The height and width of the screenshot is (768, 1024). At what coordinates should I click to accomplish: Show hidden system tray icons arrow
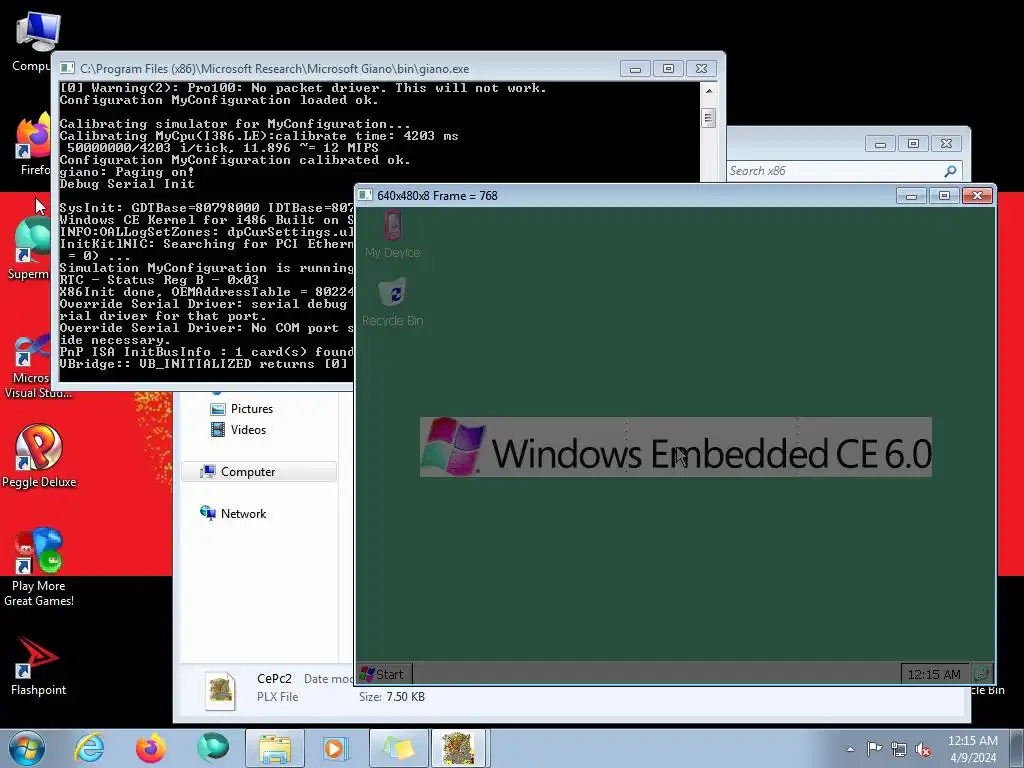[850, 749]
